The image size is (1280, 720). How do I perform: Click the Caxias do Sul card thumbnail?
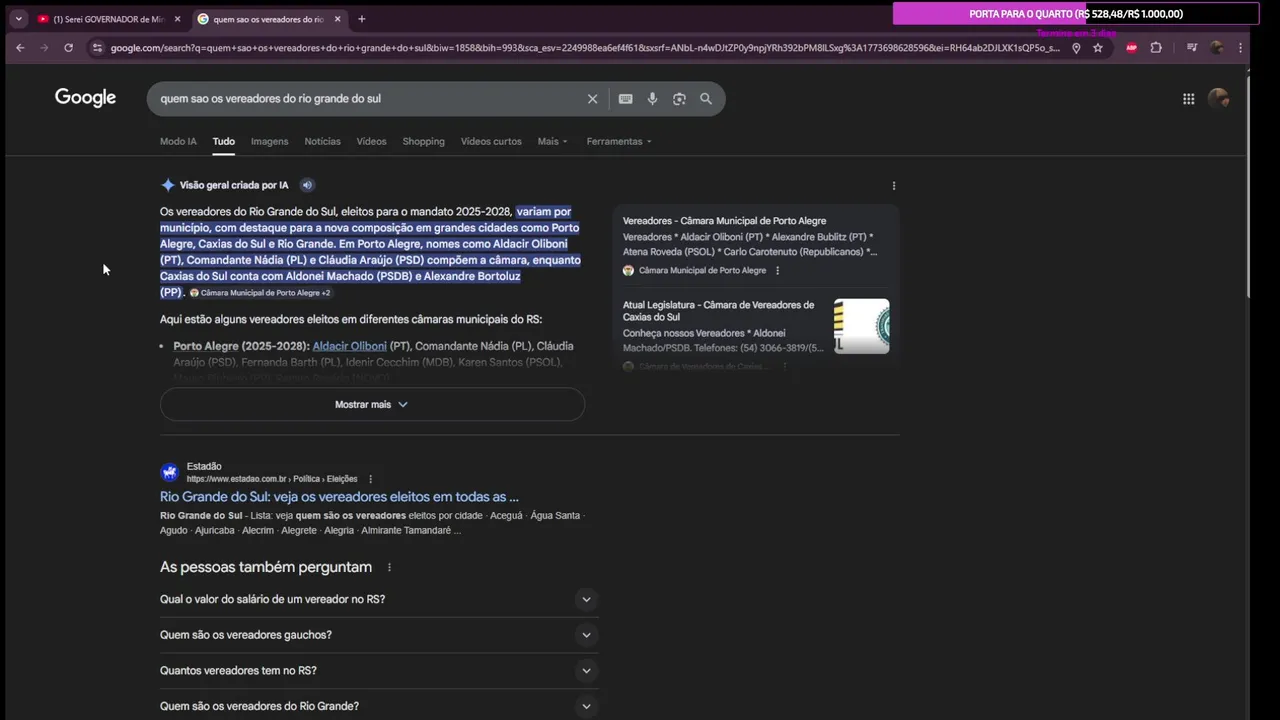pyautogui.click(x=861, y=326)
